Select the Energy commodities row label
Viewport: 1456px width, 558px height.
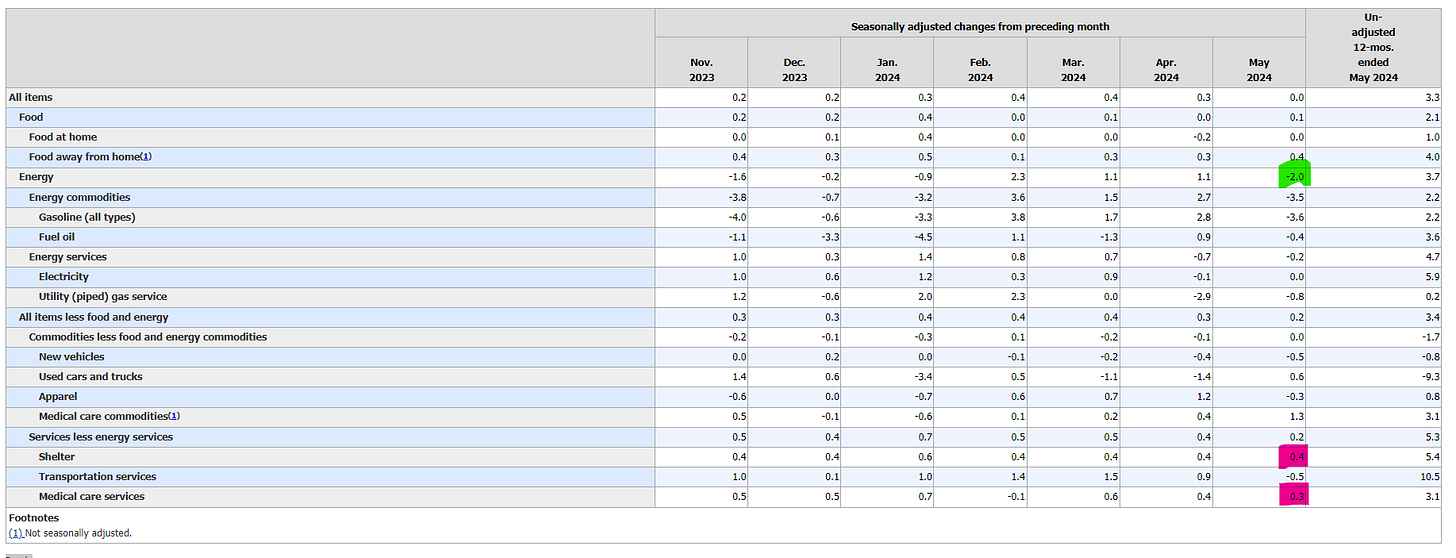click(80, 197)
